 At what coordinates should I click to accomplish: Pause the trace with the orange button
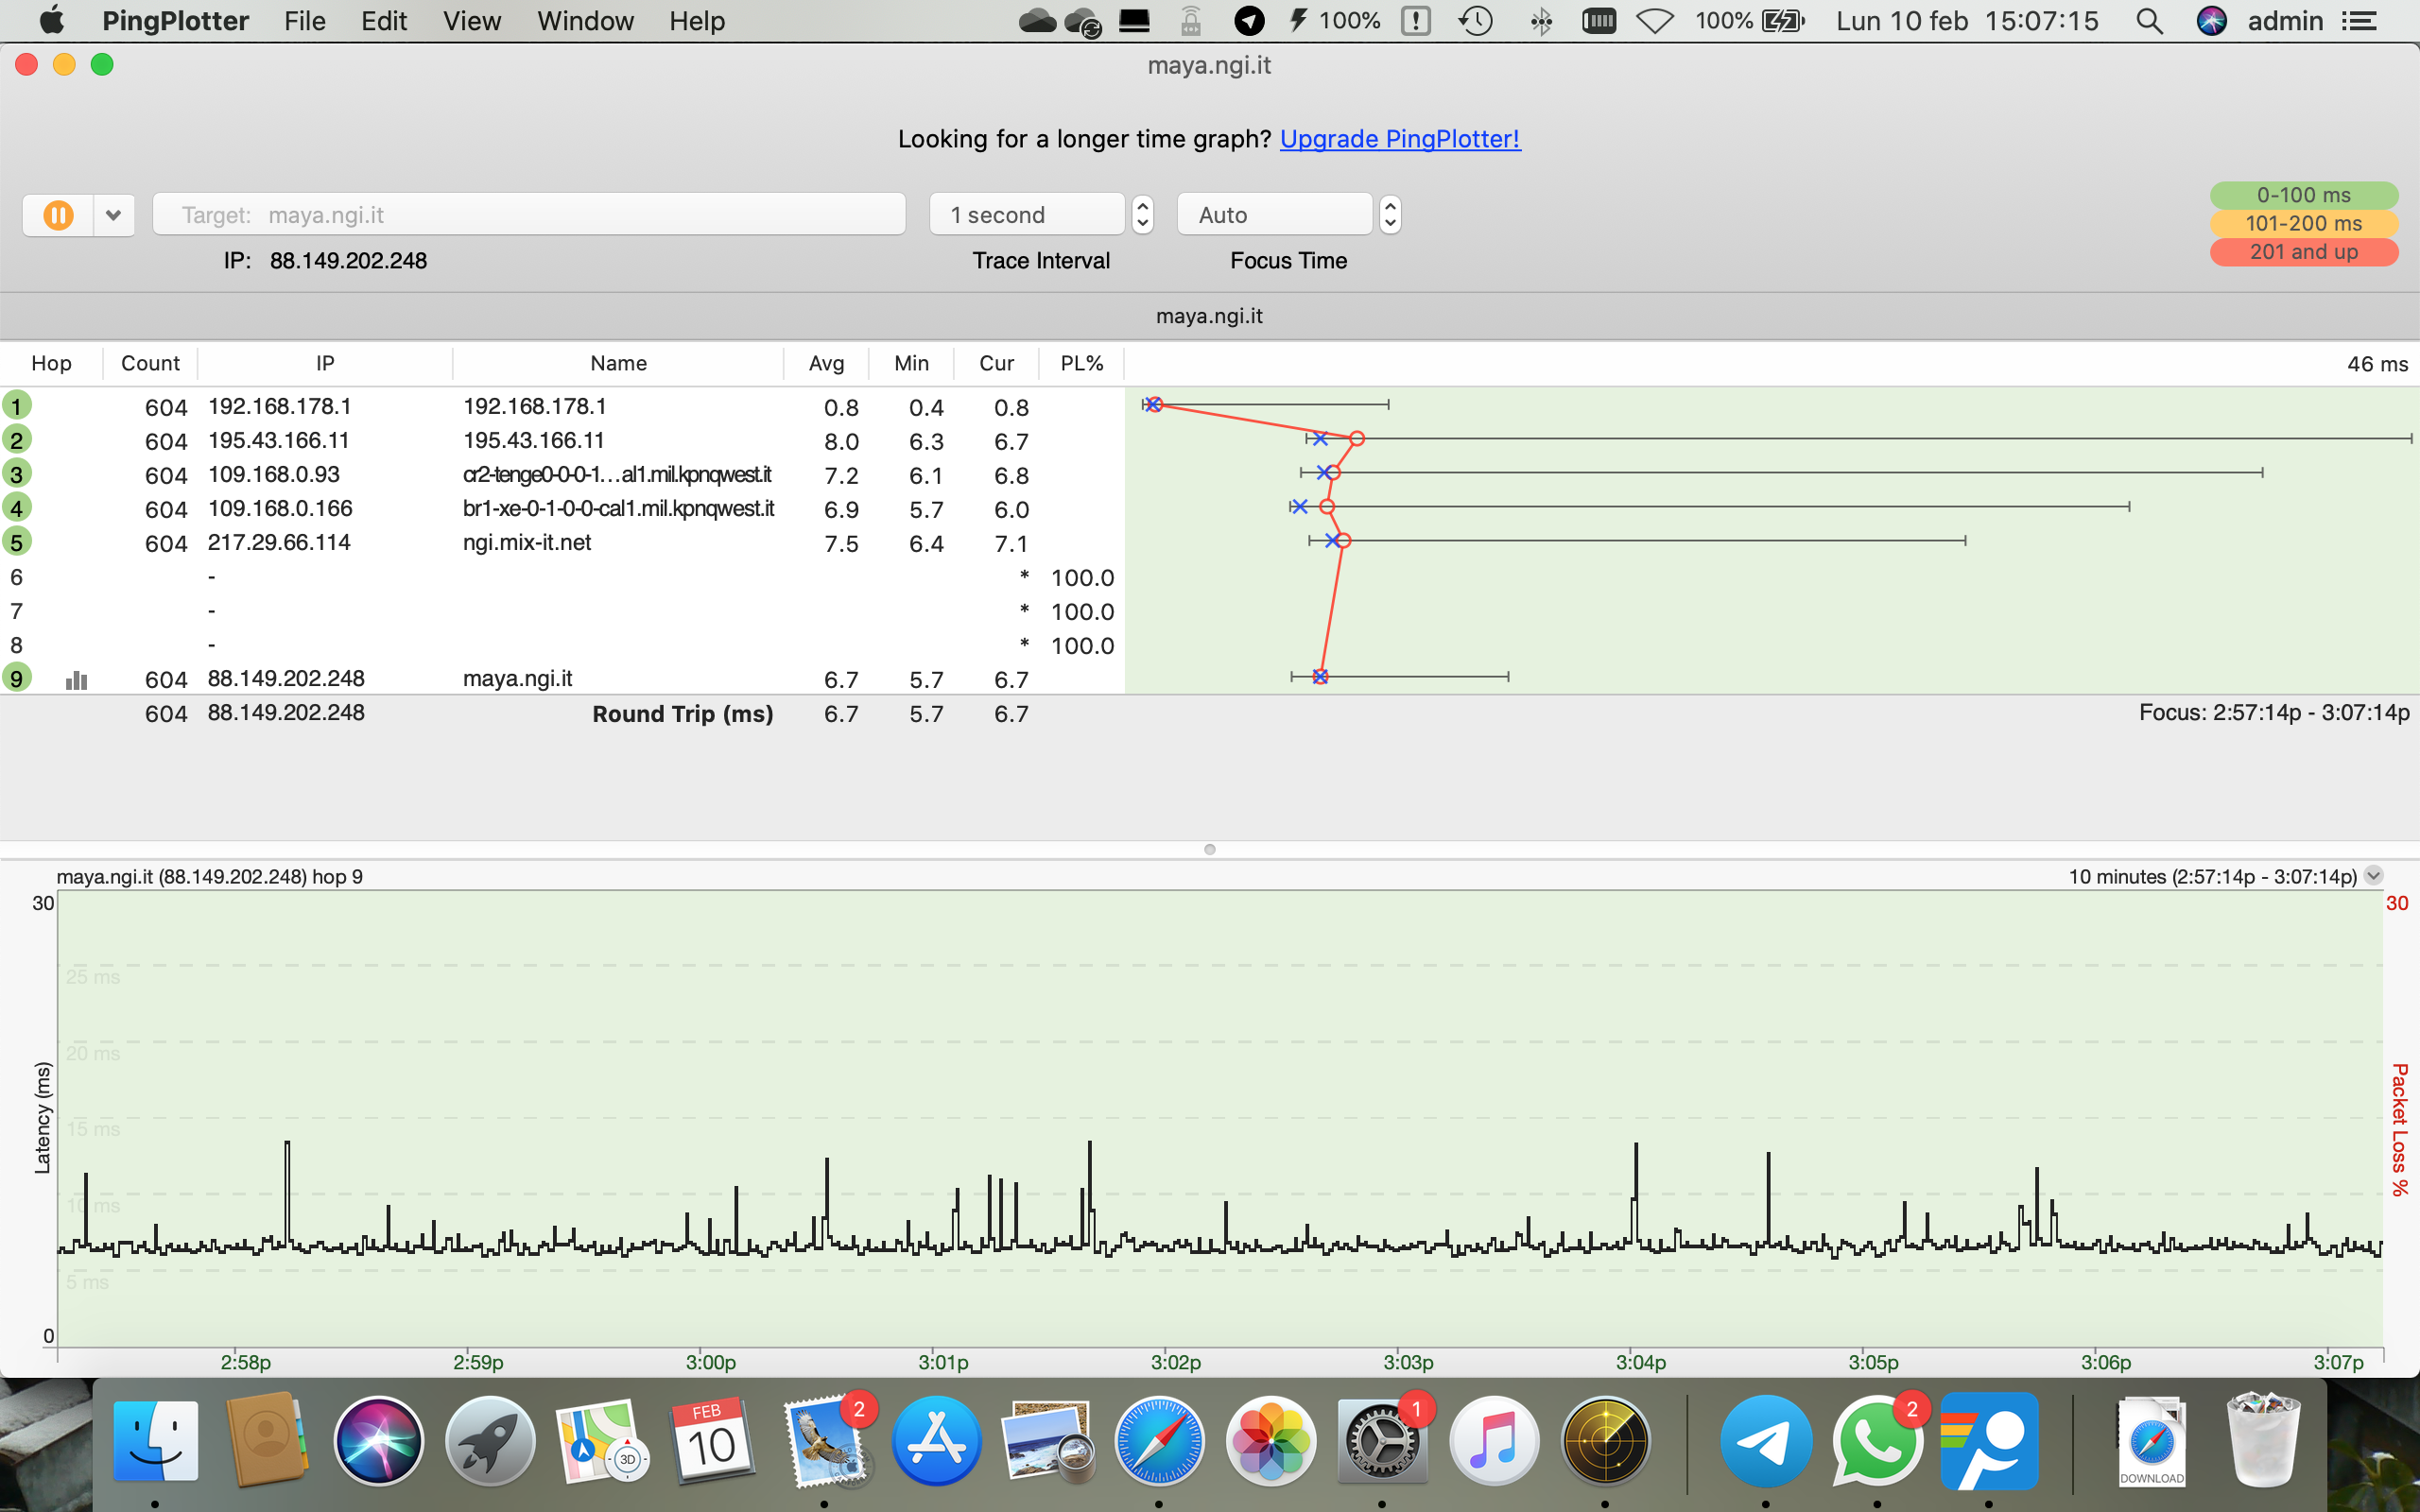click(x=58, y=215)
